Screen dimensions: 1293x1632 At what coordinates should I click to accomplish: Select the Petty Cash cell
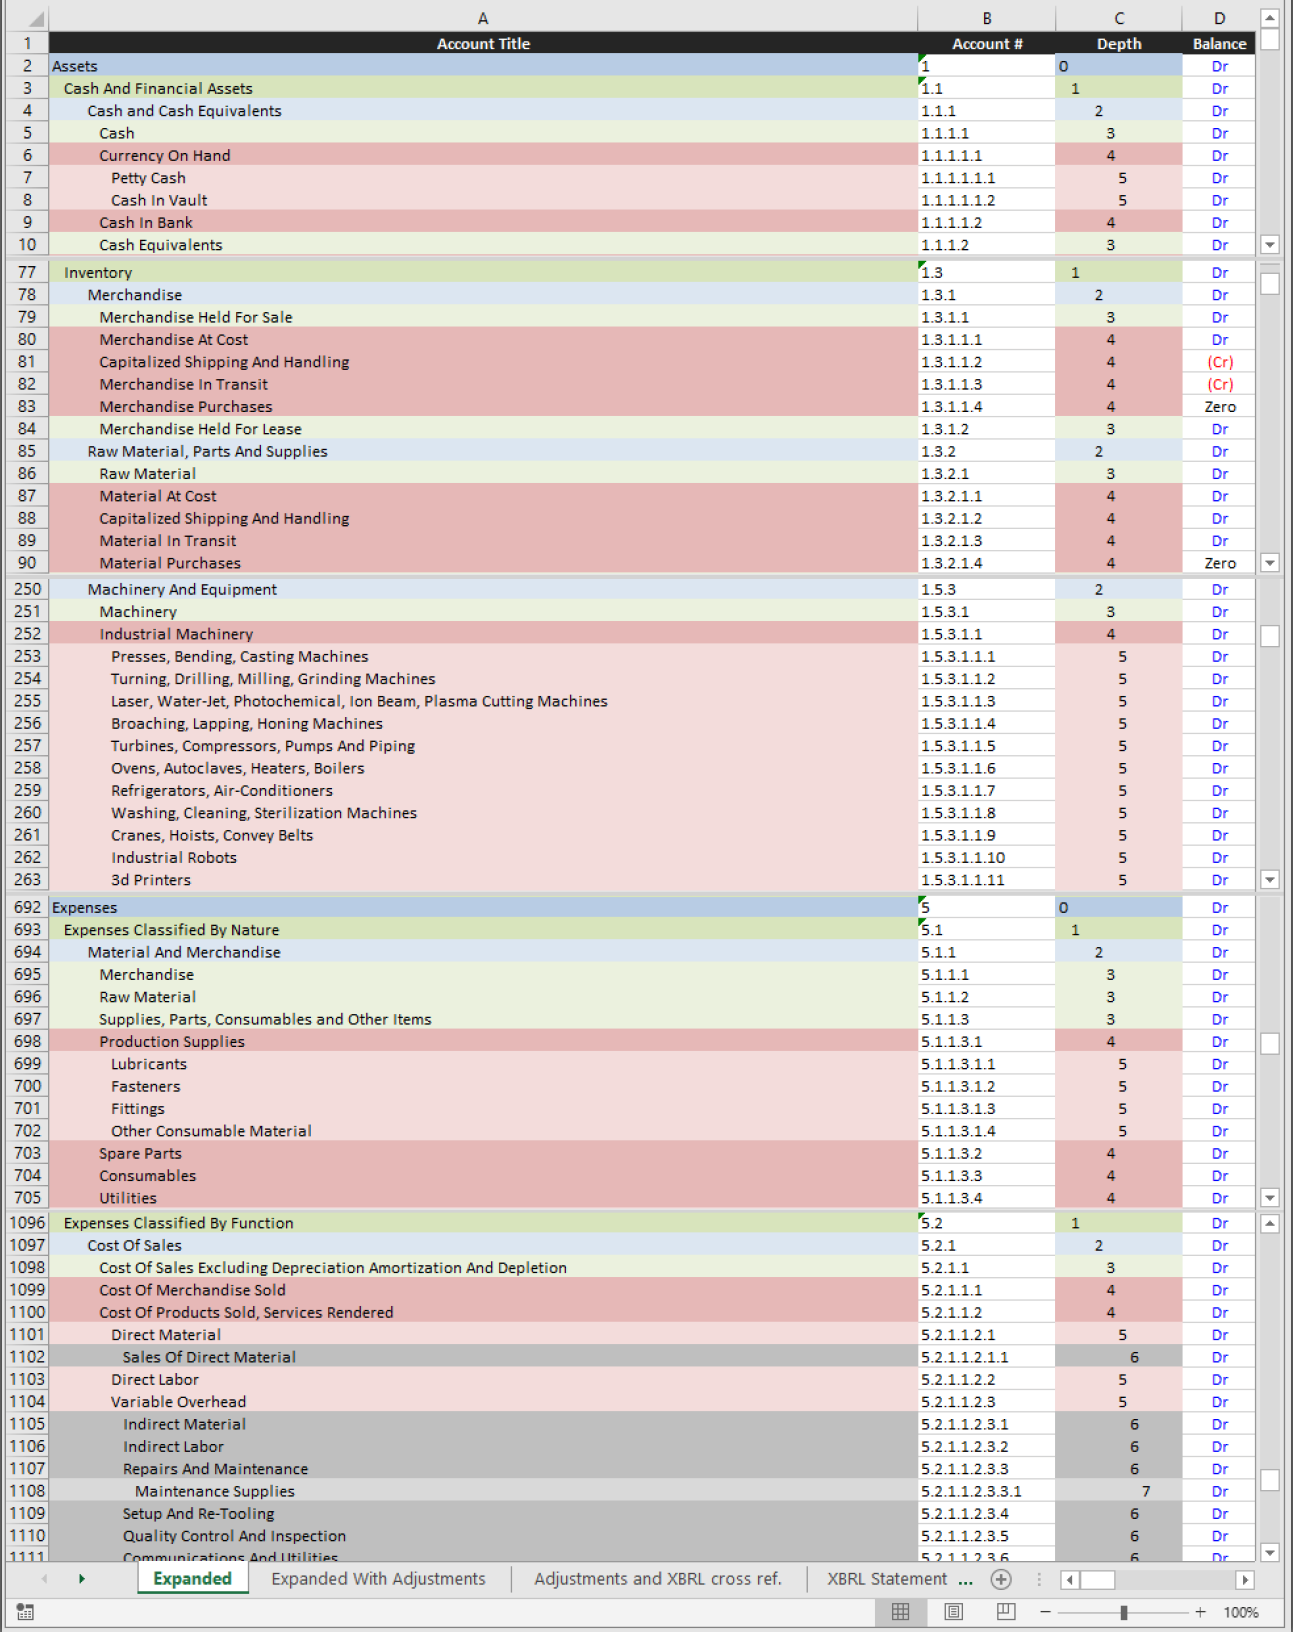[x=483, y=178]
